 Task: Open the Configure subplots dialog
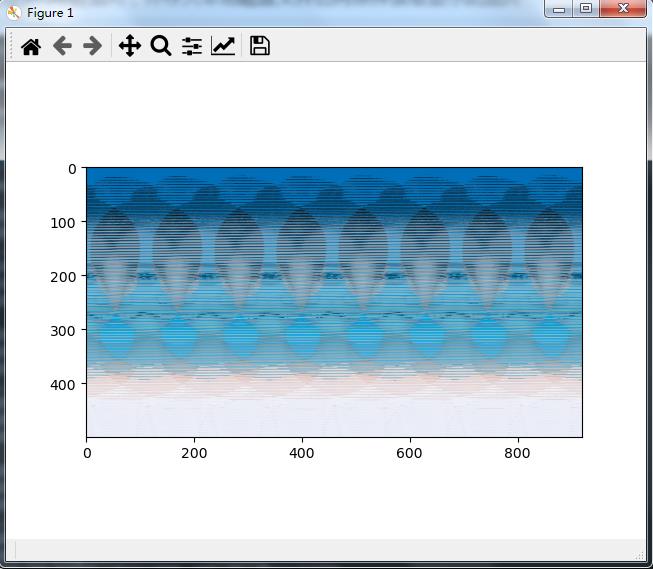(192, 46)
